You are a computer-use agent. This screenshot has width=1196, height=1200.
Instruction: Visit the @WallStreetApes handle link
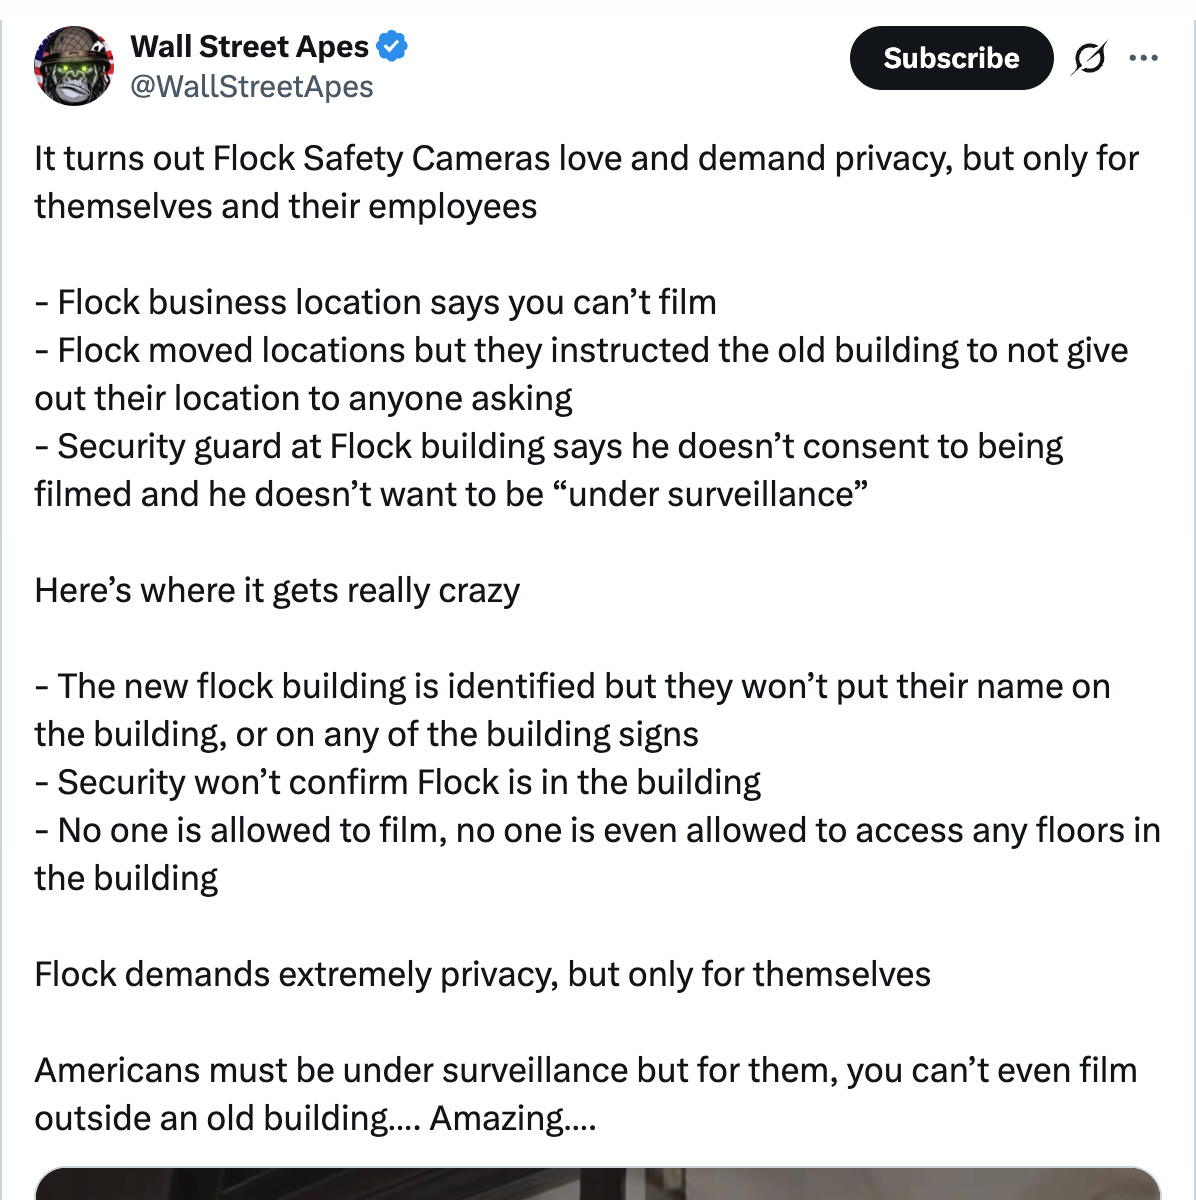pos(252,87)
